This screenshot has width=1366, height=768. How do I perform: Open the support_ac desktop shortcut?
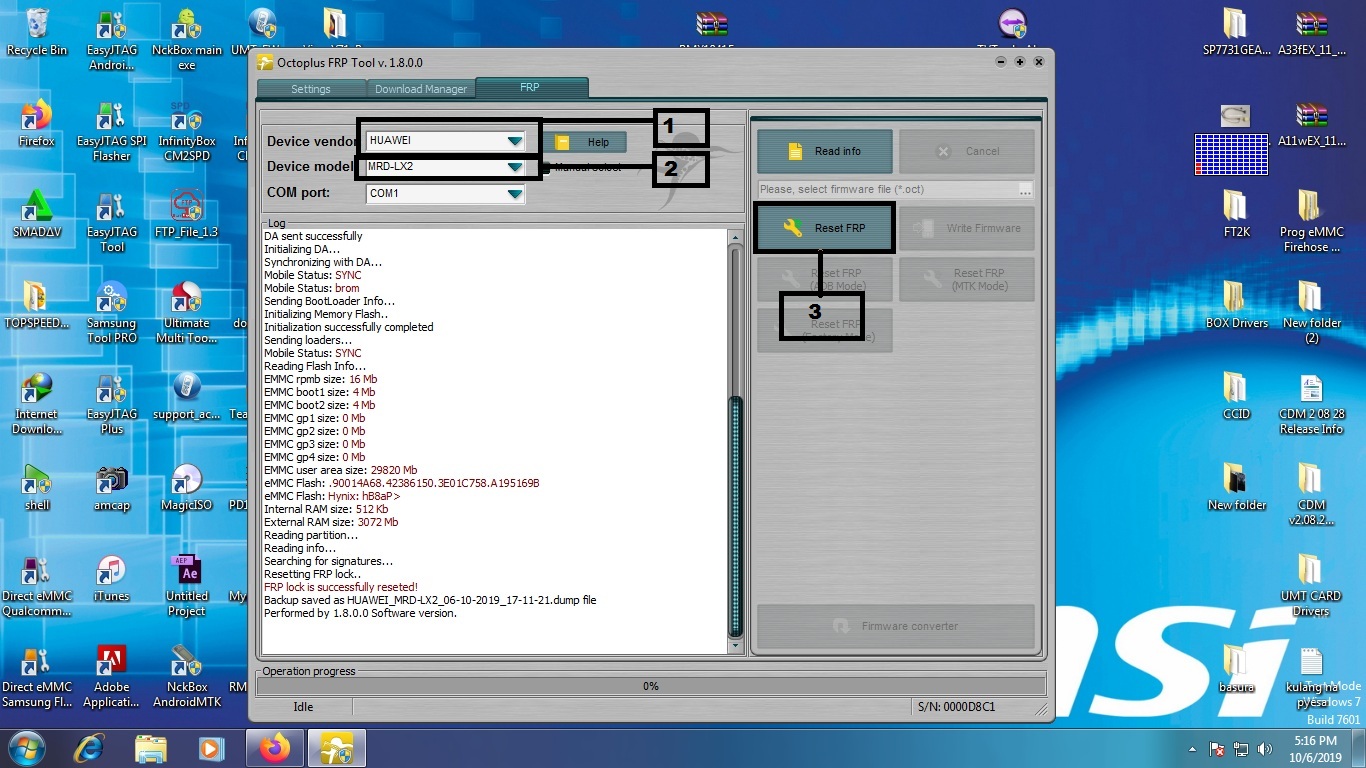[x=187, y=396]
